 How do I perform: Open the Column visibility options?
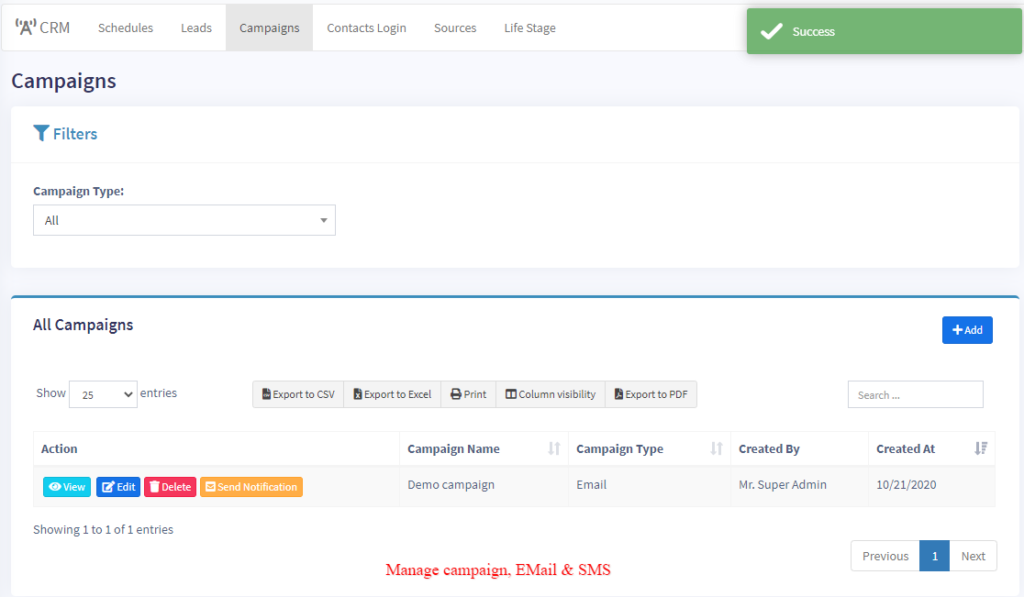[550, 394]
